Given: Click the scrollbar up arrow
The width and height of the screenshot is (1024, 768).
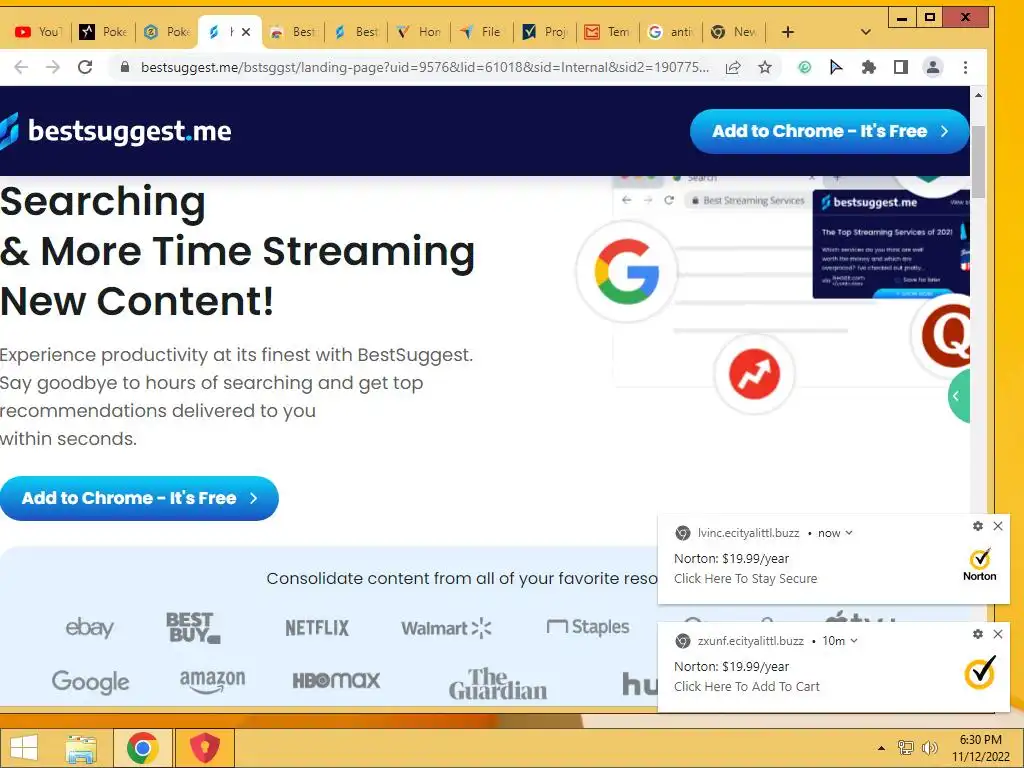Looking at the screenshot, I should [x=978, y=95].
